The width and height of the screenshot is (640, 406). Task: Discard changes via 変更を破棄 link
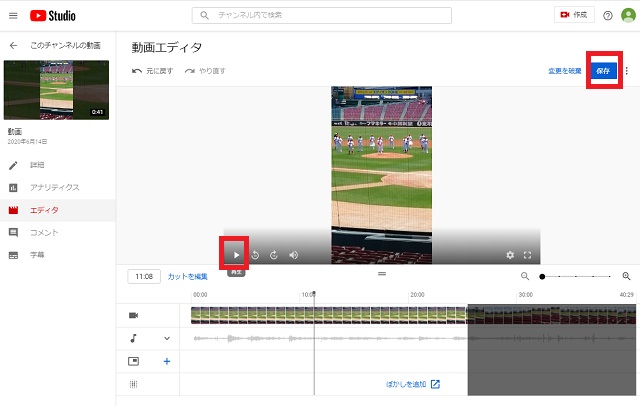pyautogui.click(x=565, y=71)
